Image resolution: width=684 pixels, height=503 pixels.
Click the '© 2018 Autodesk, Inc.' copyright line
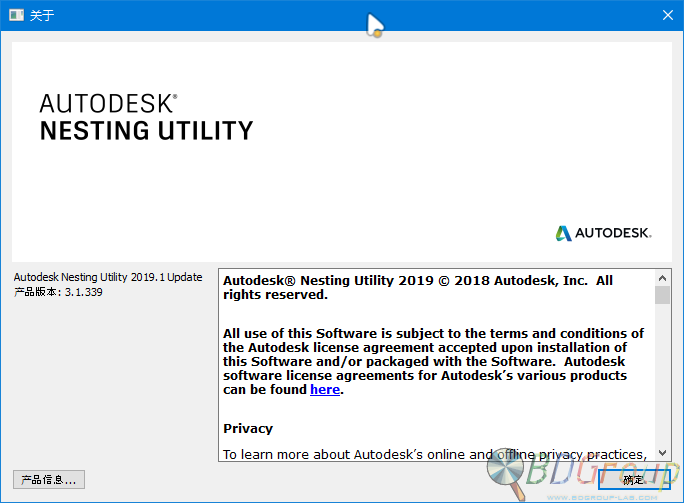pyautogui.click(x=418, y=287)
